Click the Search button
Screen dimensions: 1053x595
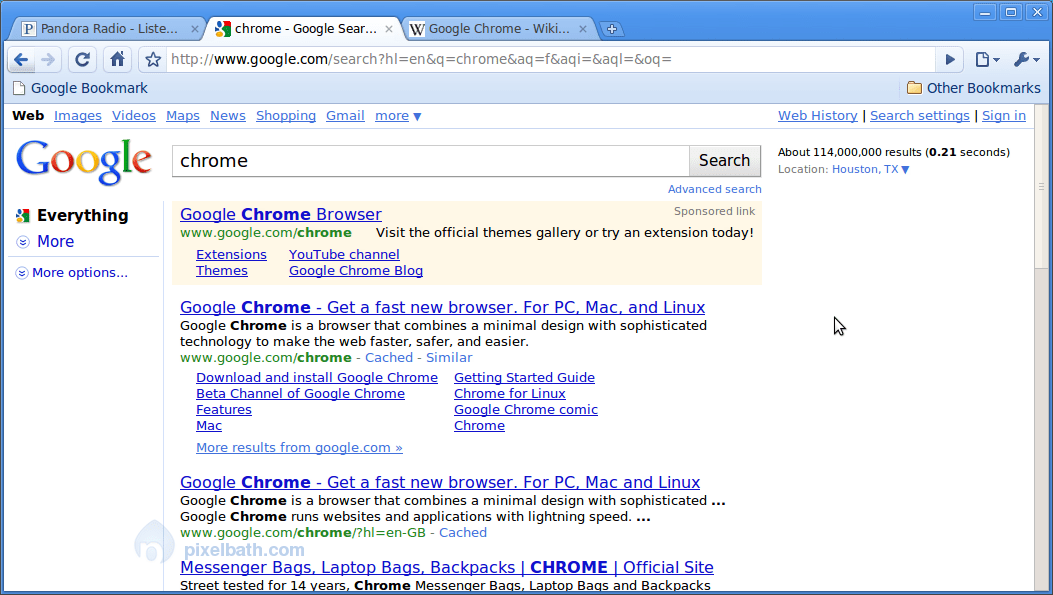click(x=725, y=161)
